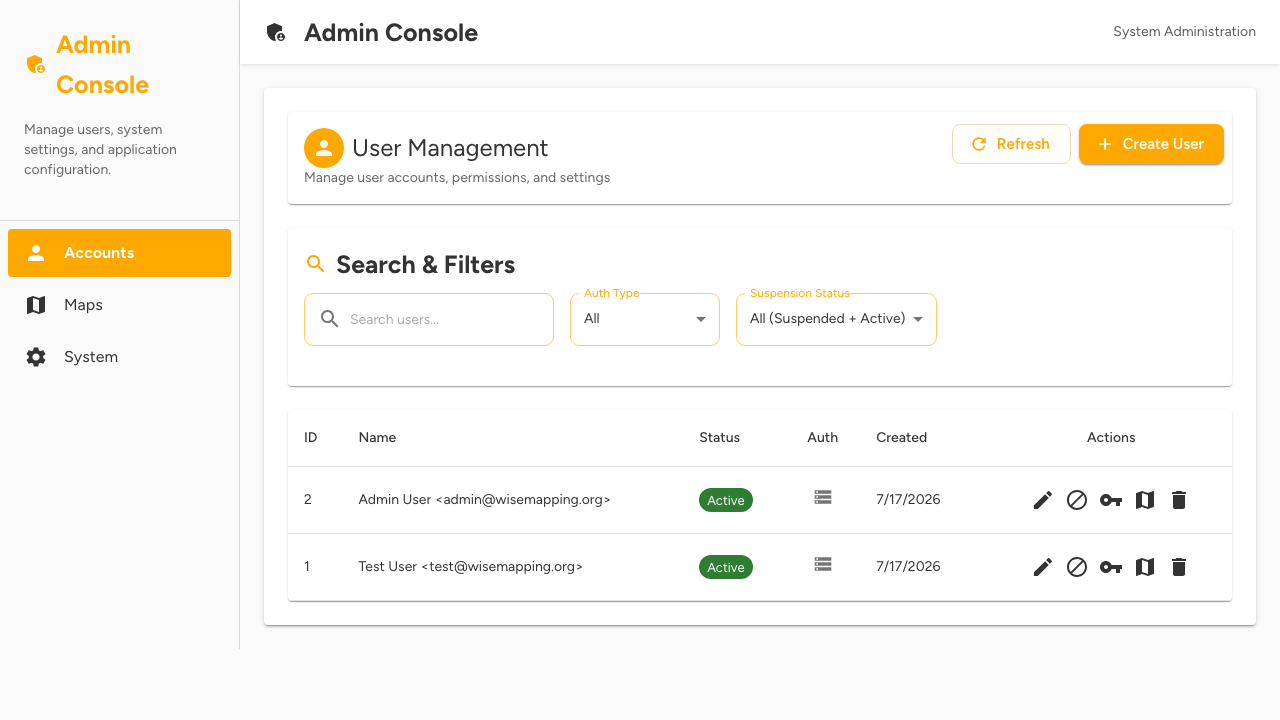Click the created date in Admin User row
Viewport: 1280px width, 720px height.
908,499
